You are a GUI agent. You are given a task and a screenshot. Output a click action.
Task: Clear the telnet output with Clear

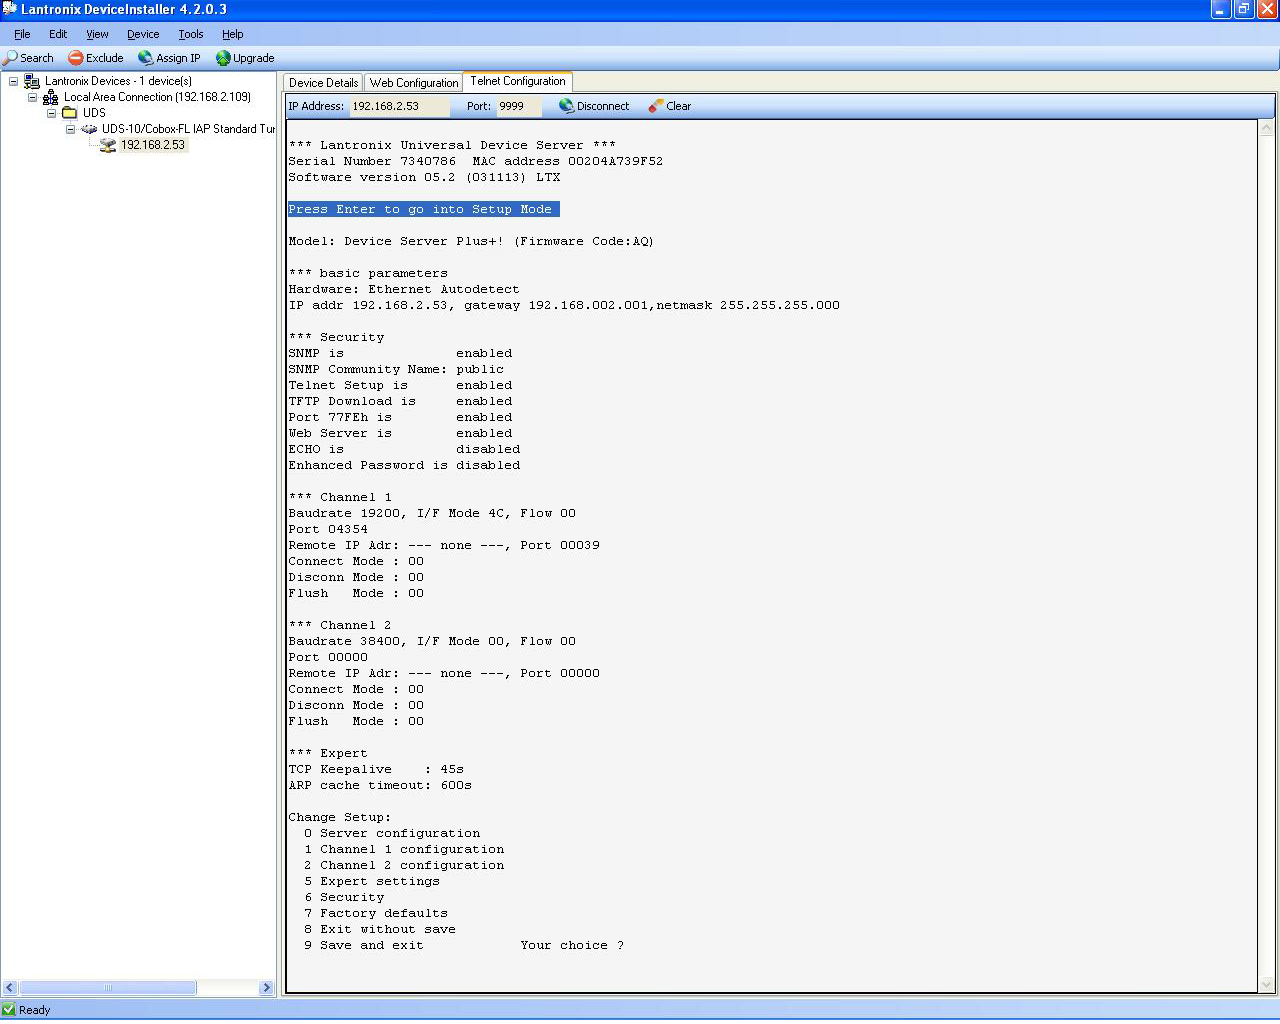tap(669, 106)
